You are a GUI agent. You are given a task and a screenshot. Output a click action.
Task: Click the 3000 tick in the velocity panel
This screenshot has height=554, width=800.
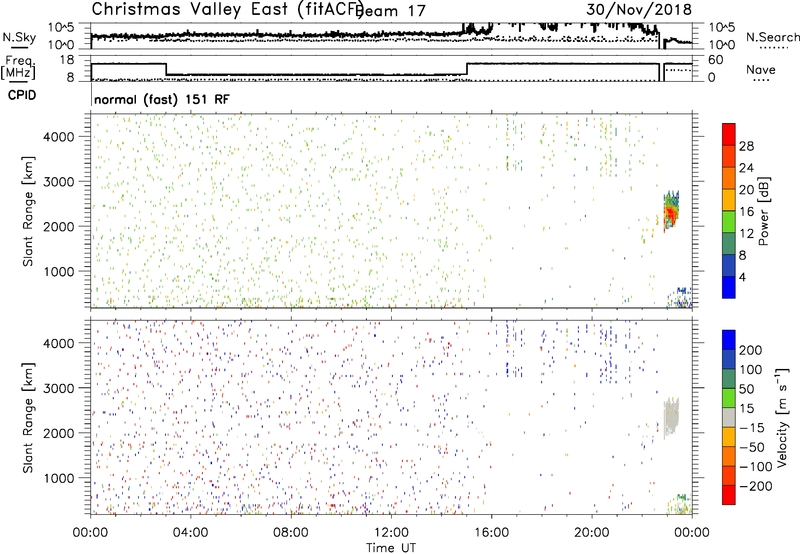pos(58,388)
